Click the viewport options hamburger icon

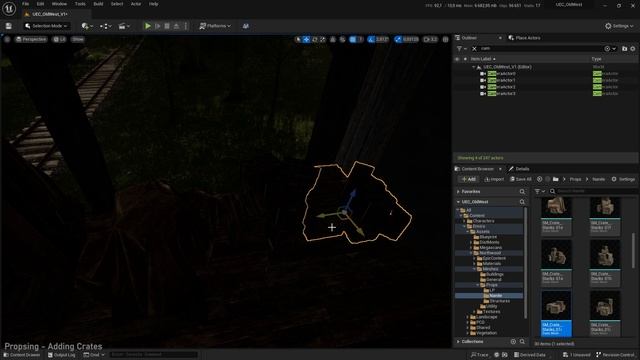click(7, 39)
